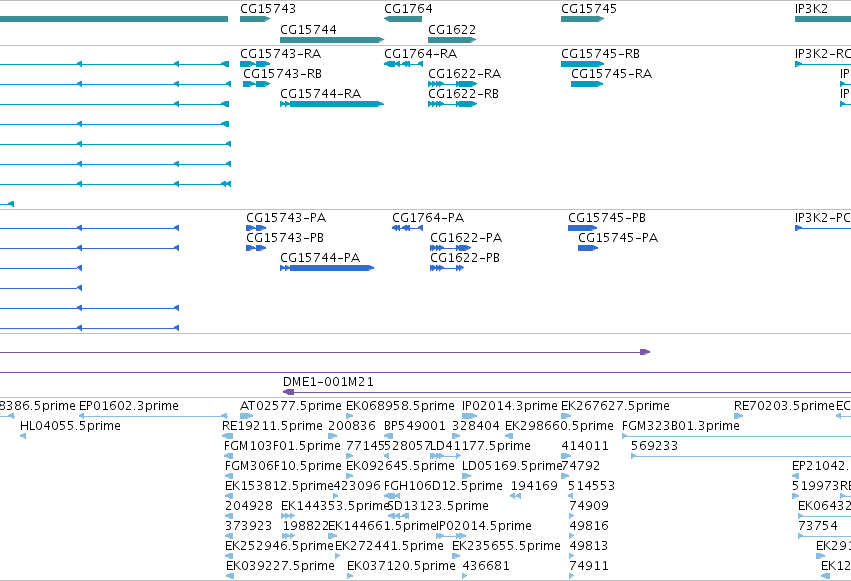
Task: Select EST EK037120.5prime
Action: 401,566
